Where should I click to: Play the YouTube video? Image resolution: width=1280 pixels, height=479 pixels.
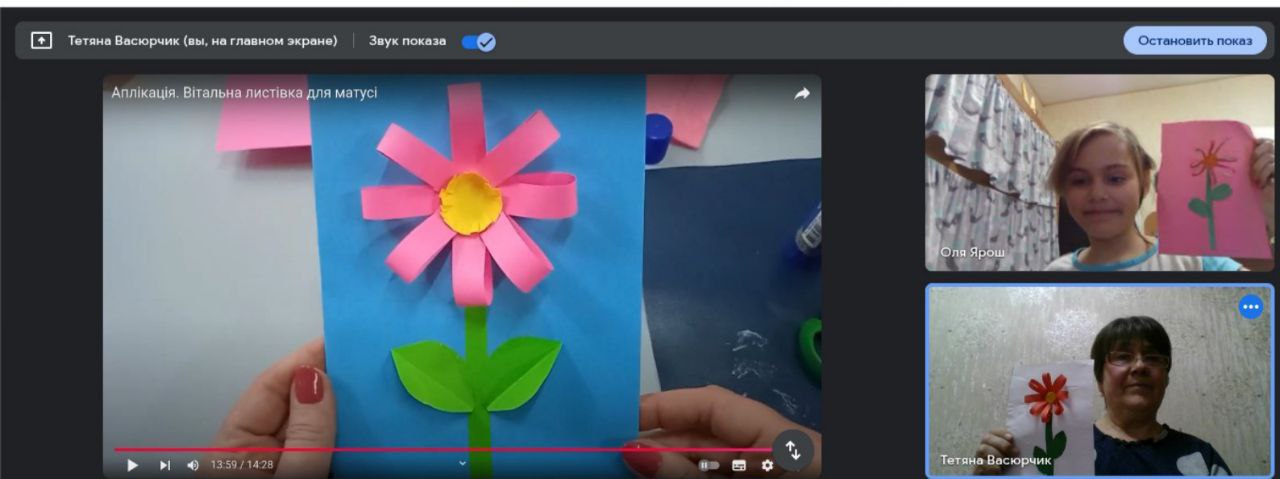tap(132, 465)
